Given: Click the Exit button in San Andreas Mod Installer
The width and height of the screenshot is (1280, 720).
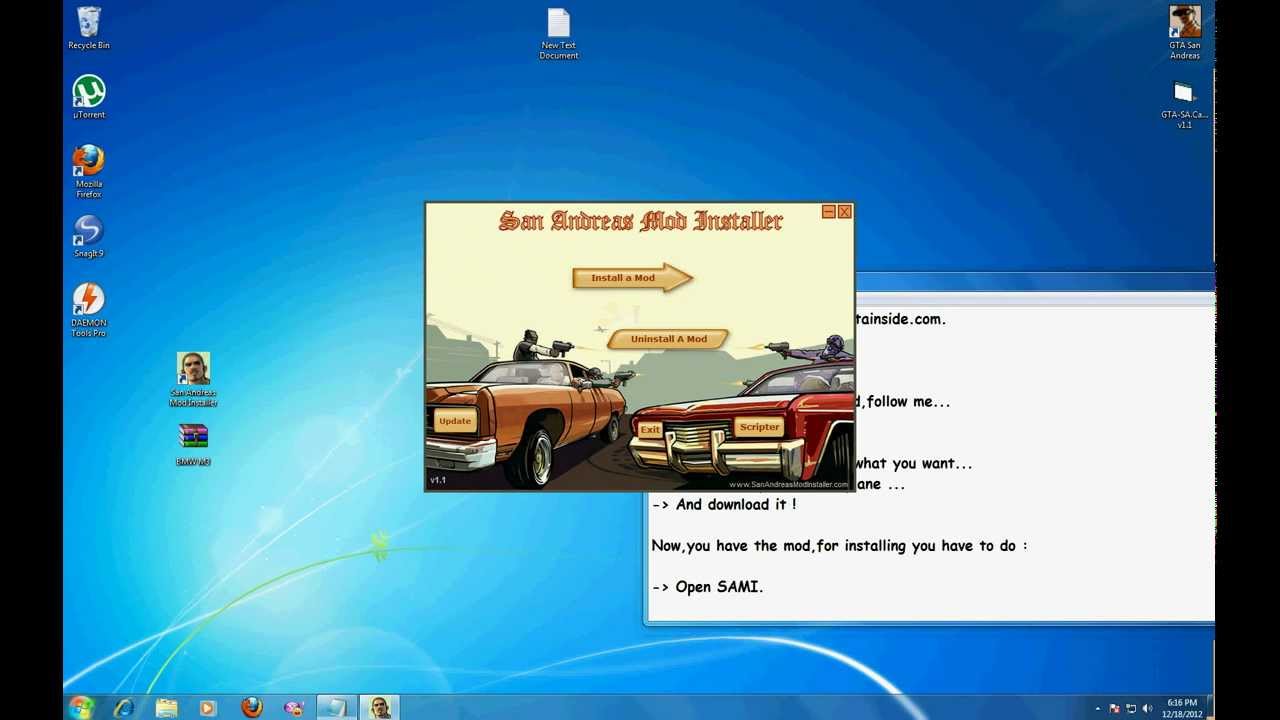Looking at the screenshot, I should click(650, 430).
